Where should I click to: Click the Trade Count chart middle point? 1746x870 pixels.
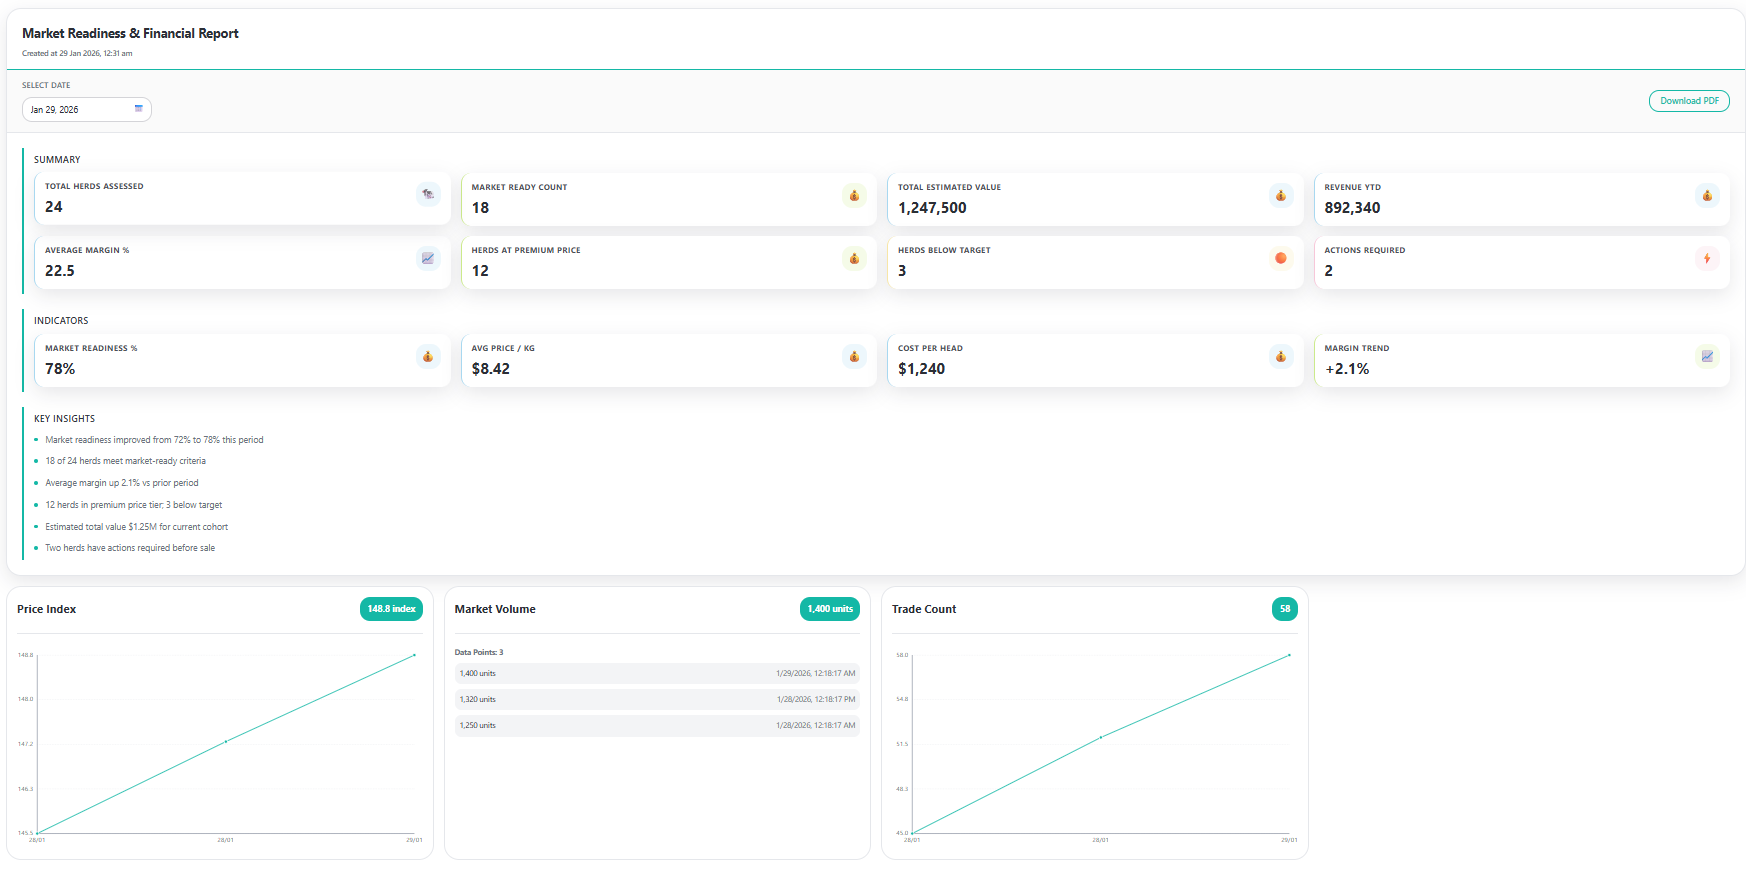tap(1101, 737)
